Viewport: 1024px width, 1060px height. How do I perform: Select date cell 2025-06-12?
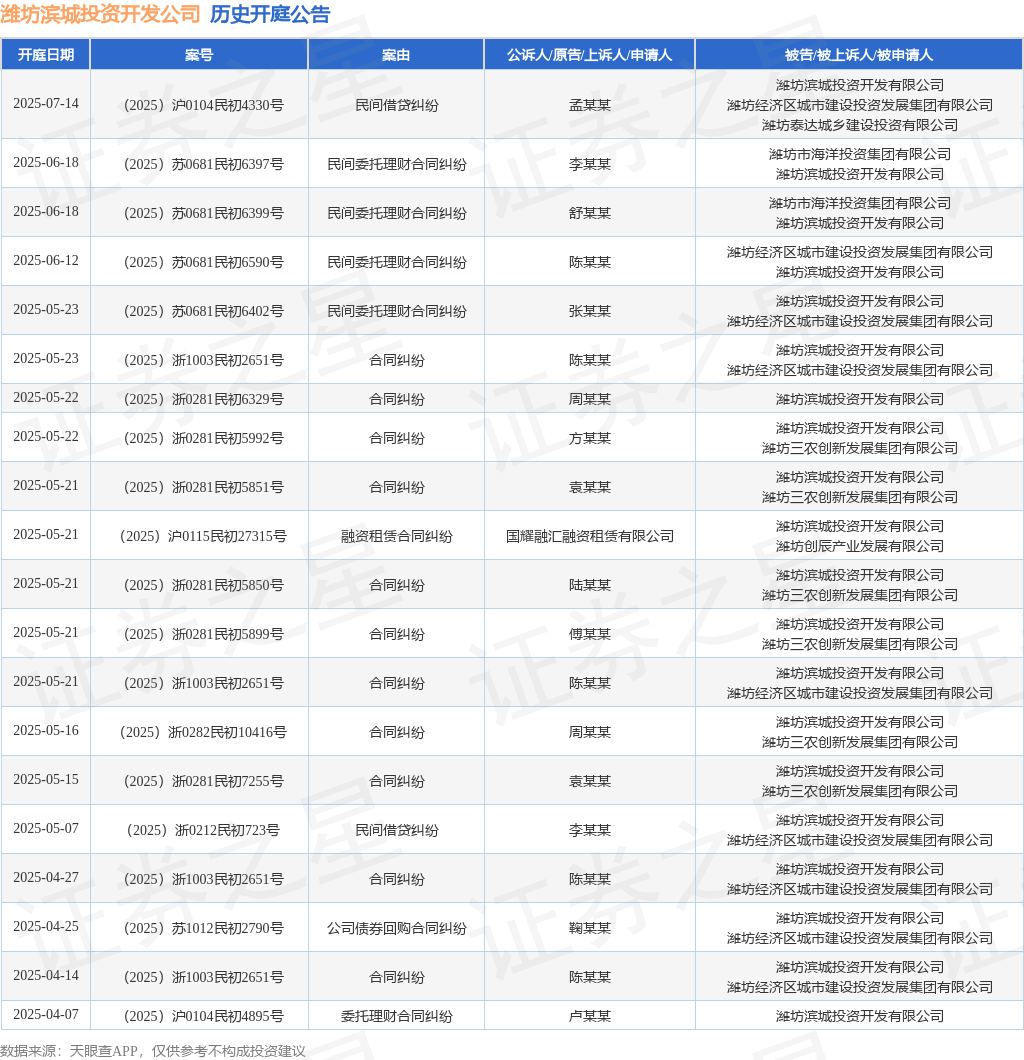pos(46,260)
